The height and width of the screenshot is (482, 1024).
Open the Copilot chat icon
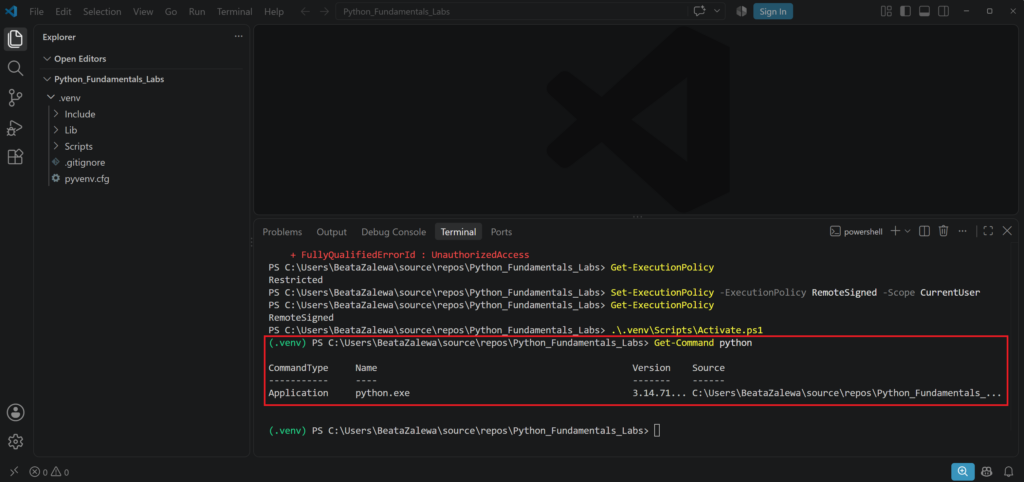click(x=700, y=11)
